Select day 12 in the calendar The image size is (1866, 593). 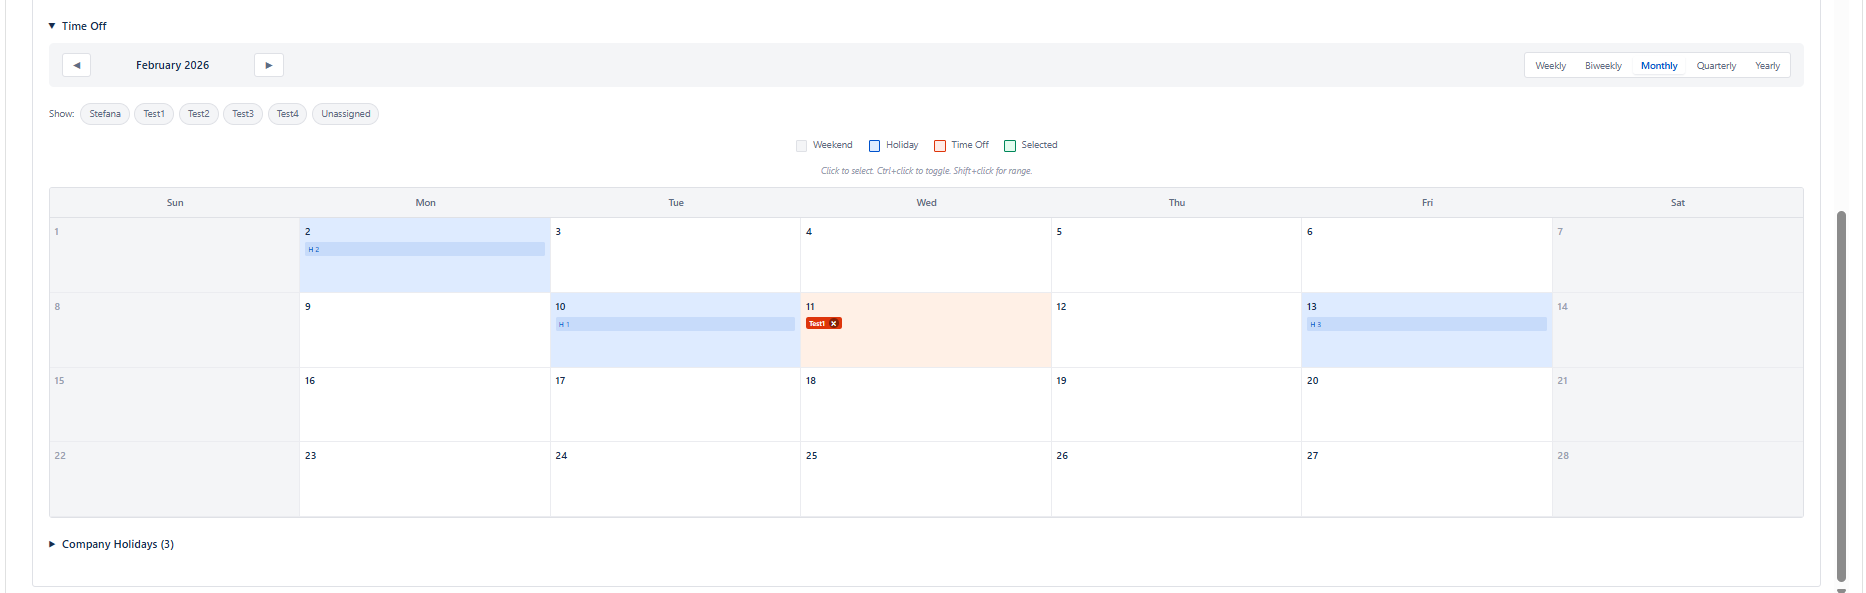pyautogui.click(x=1176, y=330)
